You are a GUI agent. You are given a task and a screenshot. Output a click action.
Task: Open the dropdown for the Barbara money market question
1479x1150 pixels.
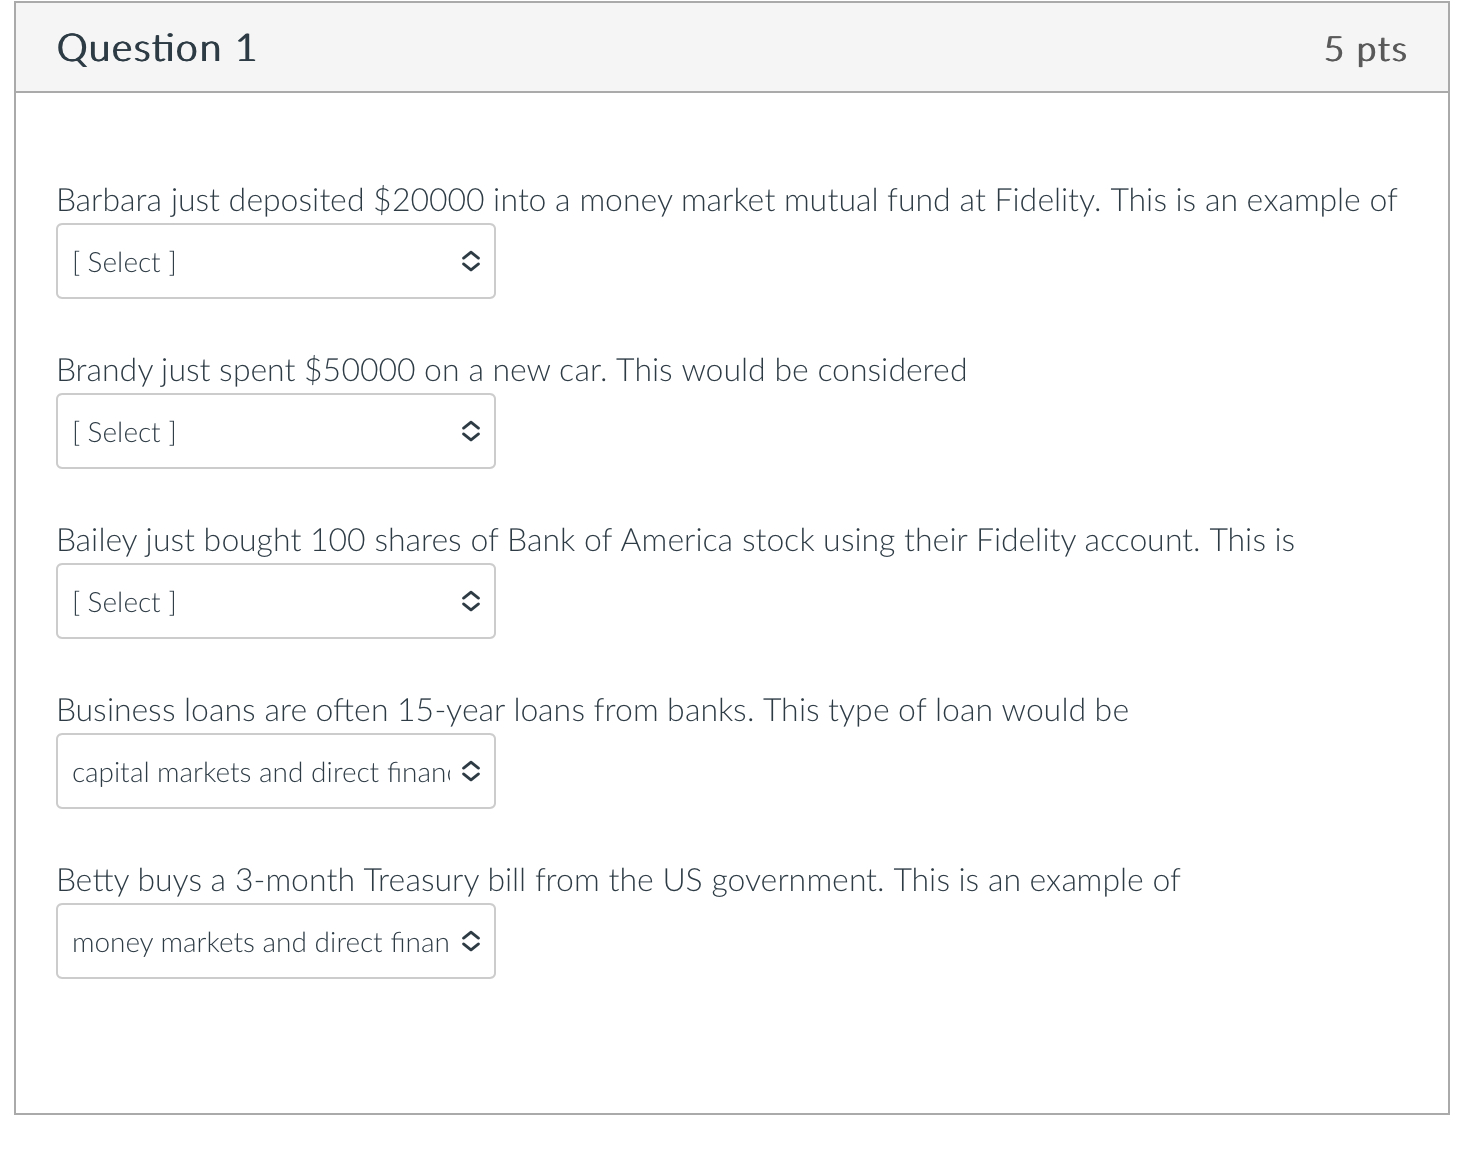(275, 261)
